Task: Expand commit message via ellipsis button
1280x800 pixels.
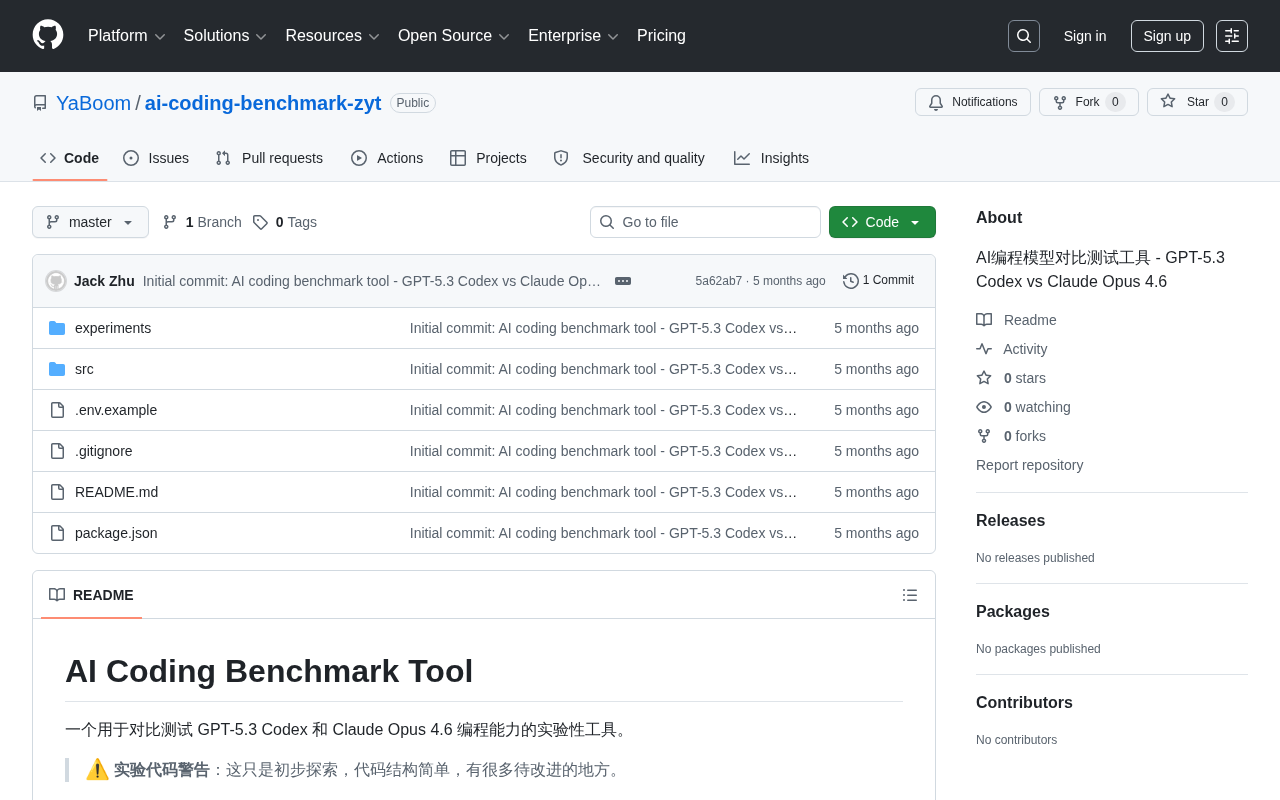Action: (623, 281)
